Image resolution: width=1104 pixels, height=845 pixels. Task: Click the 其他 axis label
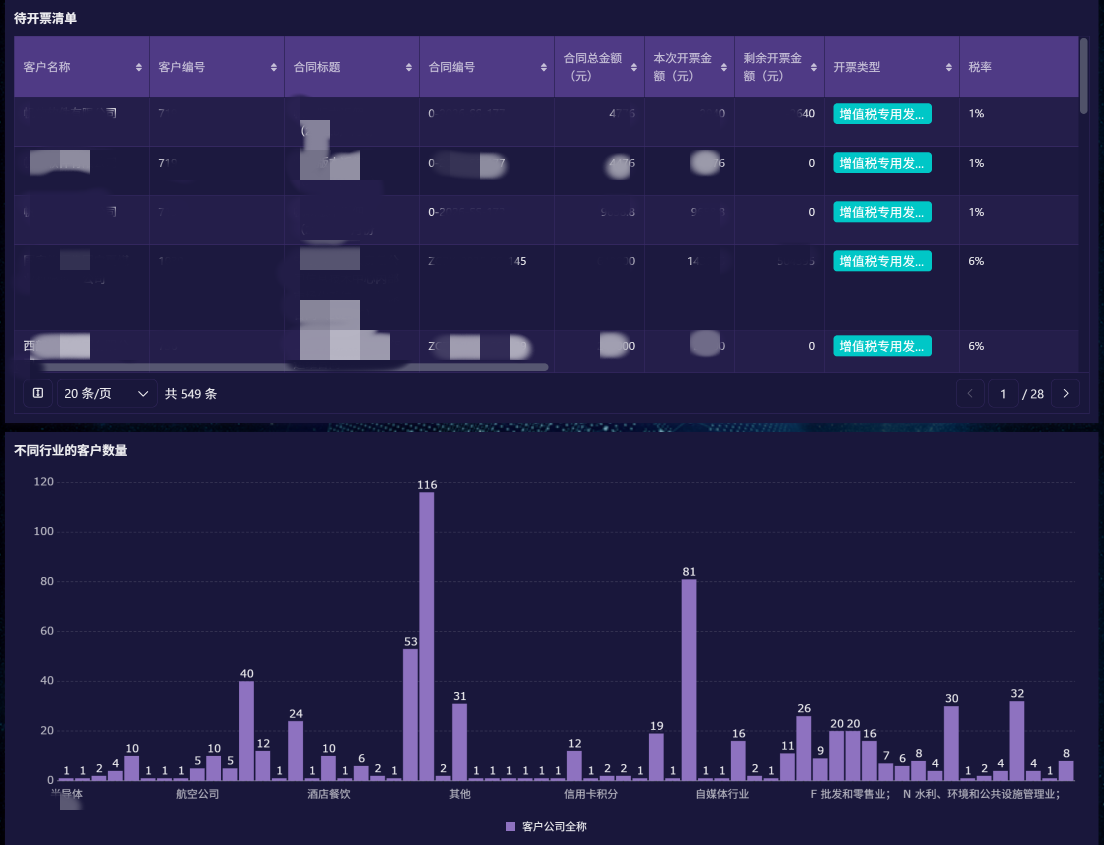coord(460,794)
